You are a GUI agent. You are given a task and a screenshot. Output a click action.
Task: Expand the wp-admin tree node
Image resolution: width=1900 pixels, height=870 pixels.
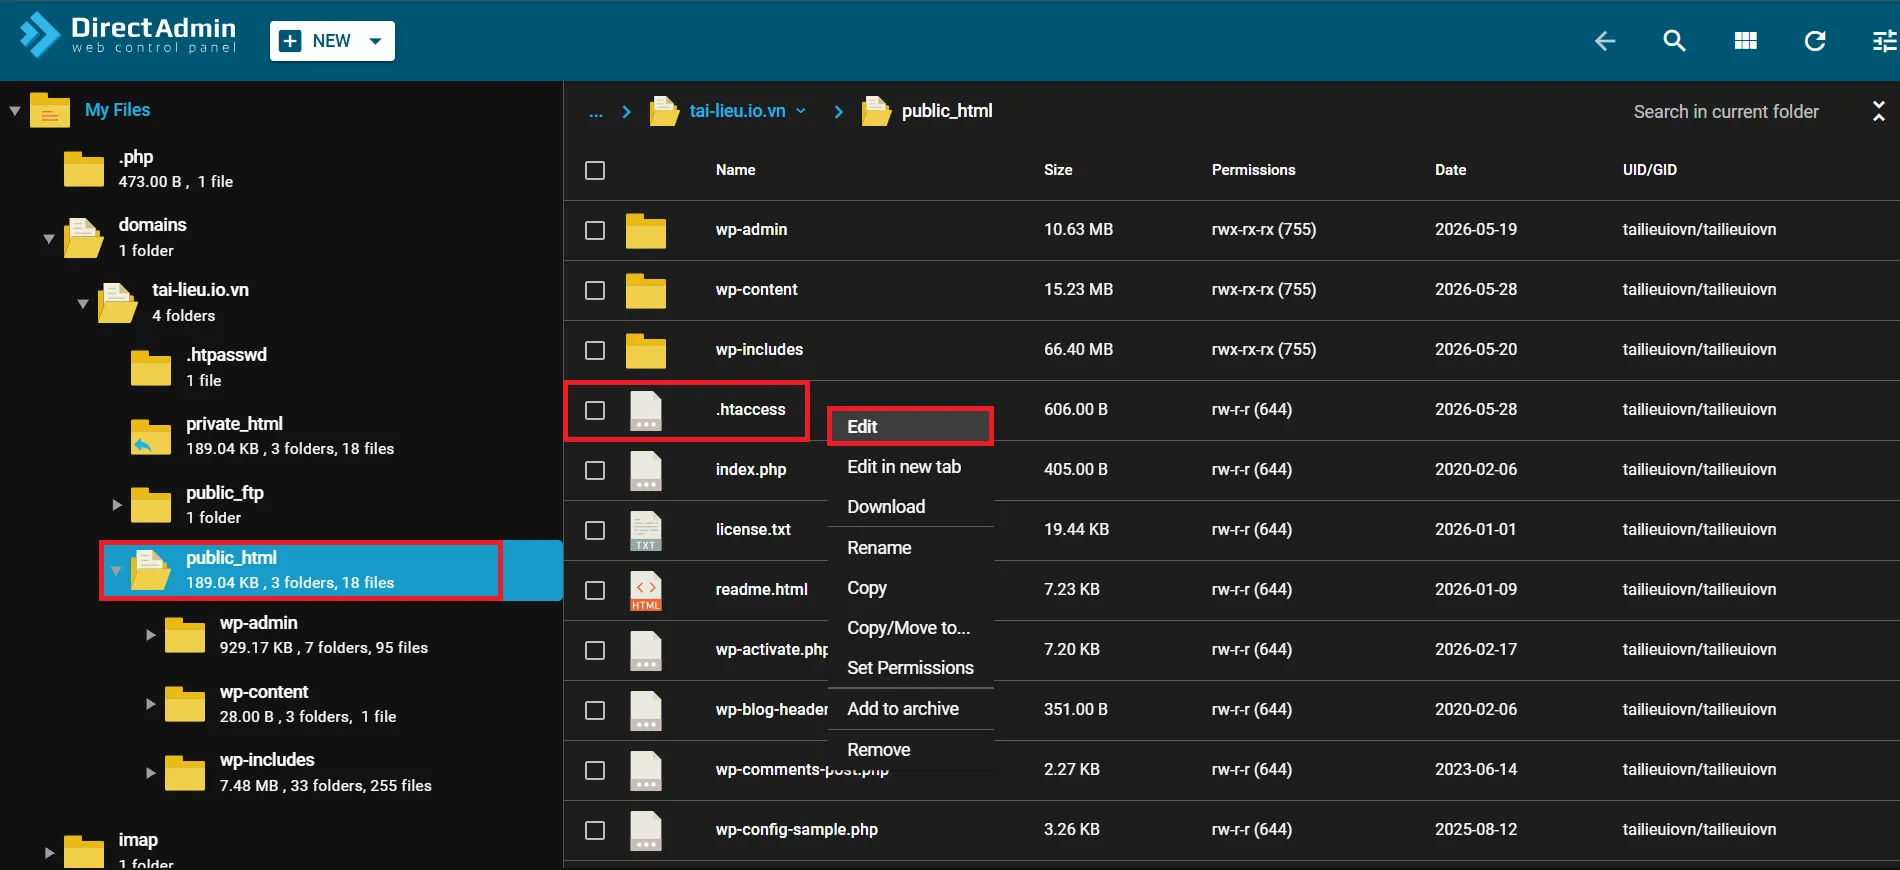(x=151, y=635)
